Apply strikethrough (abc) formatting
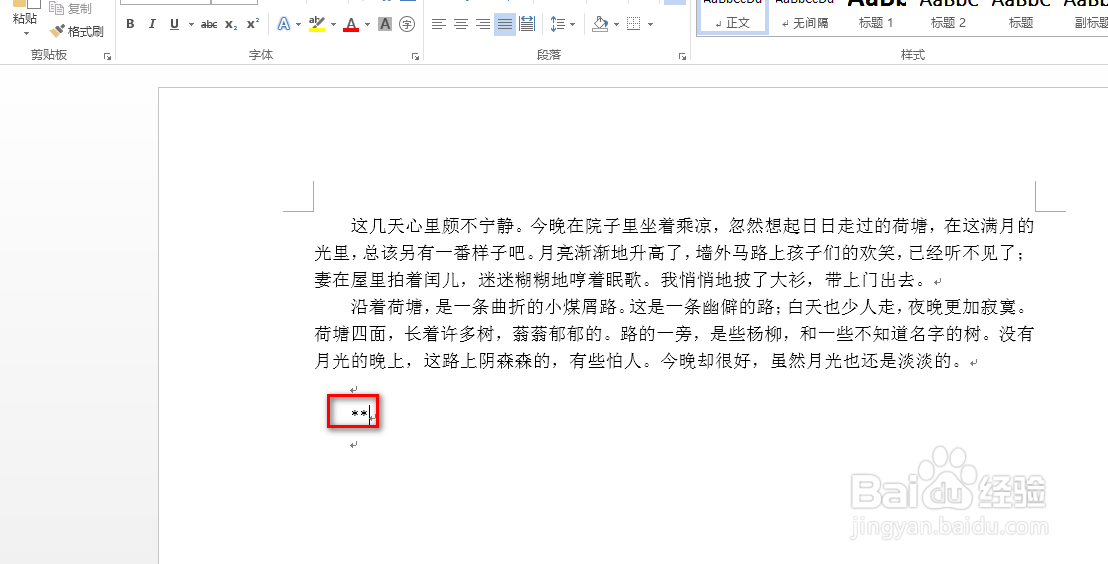Image resolution: width=1108 pixels, height=564 pixels. point(209,25)
